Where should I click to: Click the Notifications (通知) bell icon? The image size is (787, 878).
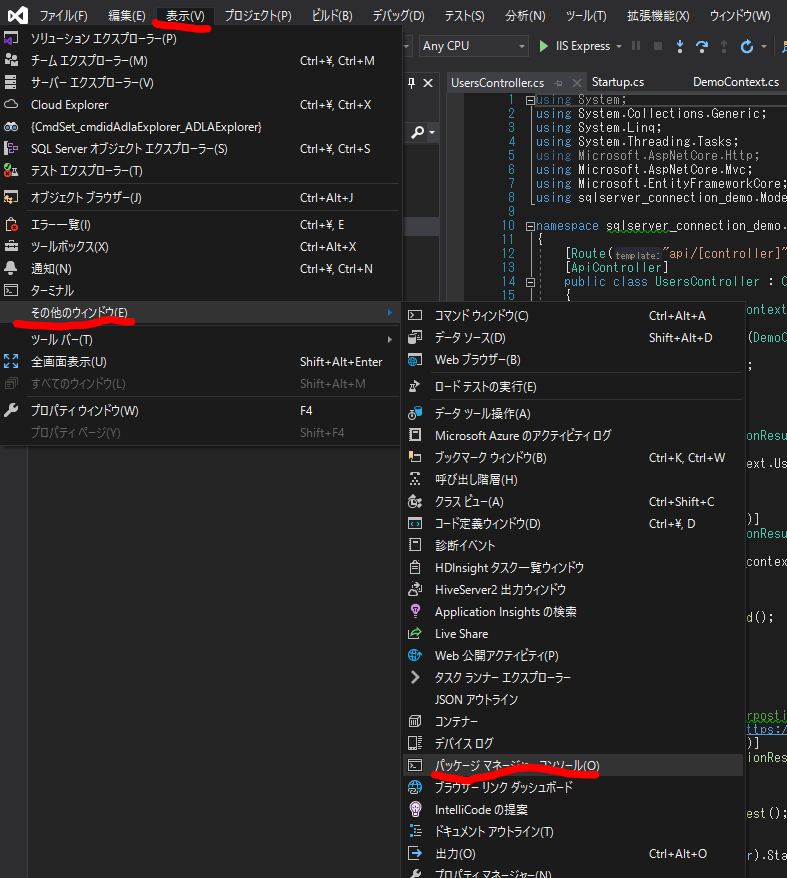11,268
